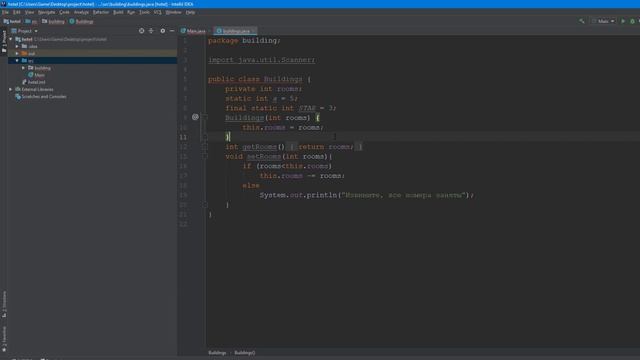Open the Help menu
This screenshot has height=360, width=640.
coord(190,12)
